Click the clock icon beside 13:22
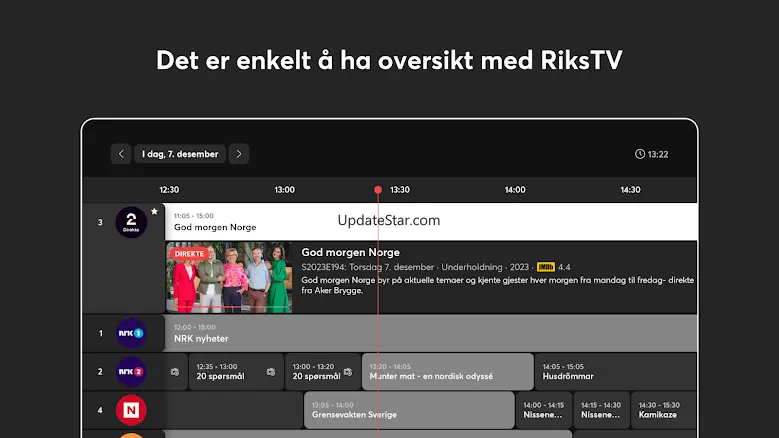Image resolution: width=779 pixels, height=438 pixels. pos(639,154)
